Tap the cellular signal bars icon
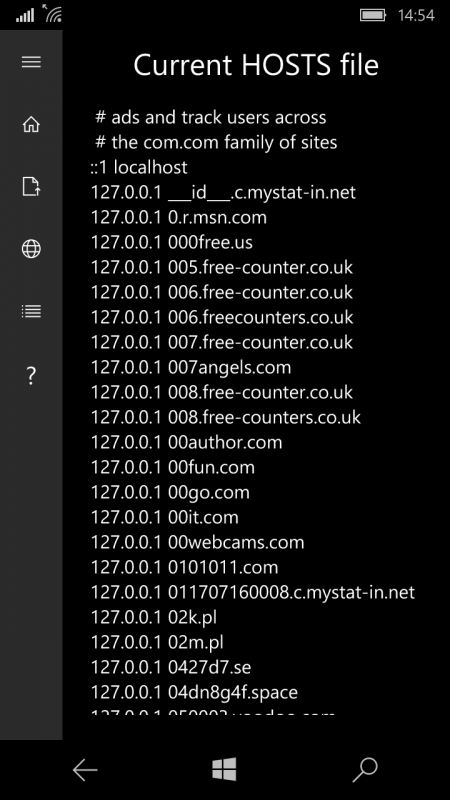 pyautogui.click(x=24, y=16)
